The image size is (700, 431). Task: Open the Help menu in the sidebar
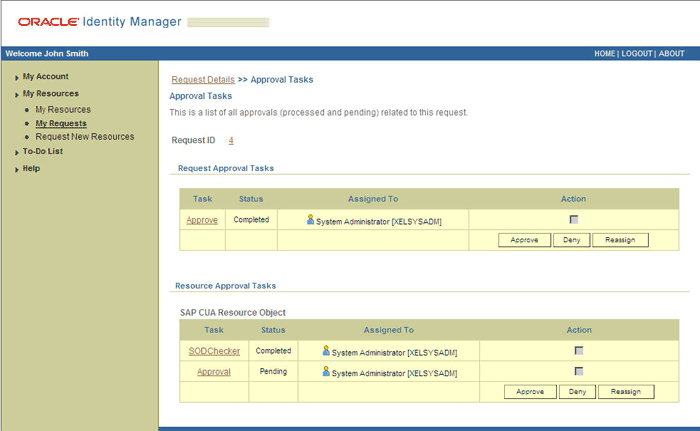pyautogui.click(x=31, y=168)
